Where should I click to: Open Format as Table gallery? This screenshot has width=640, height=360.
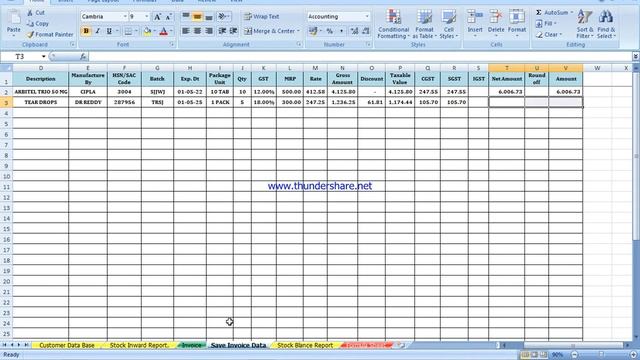[424, 24]
